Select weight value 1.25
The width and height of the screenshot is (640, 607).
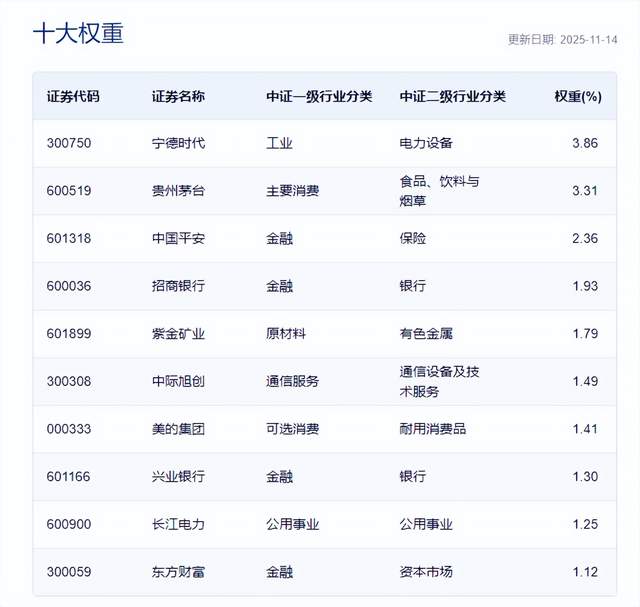tap(585, 525)
